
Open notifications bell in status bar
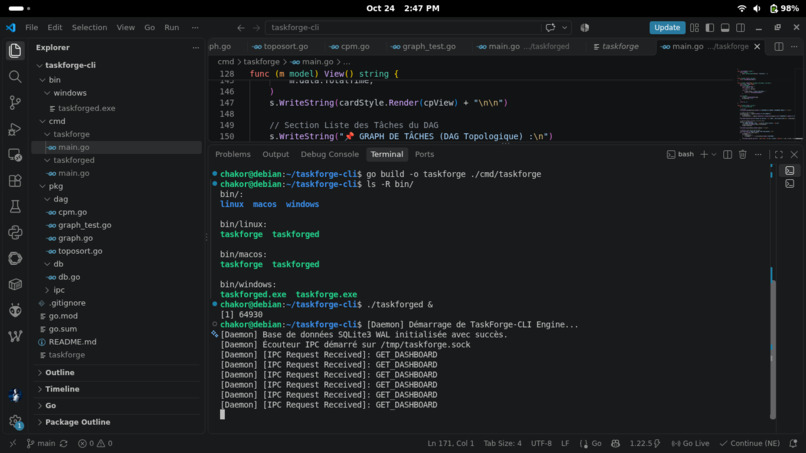pos(793,443)
